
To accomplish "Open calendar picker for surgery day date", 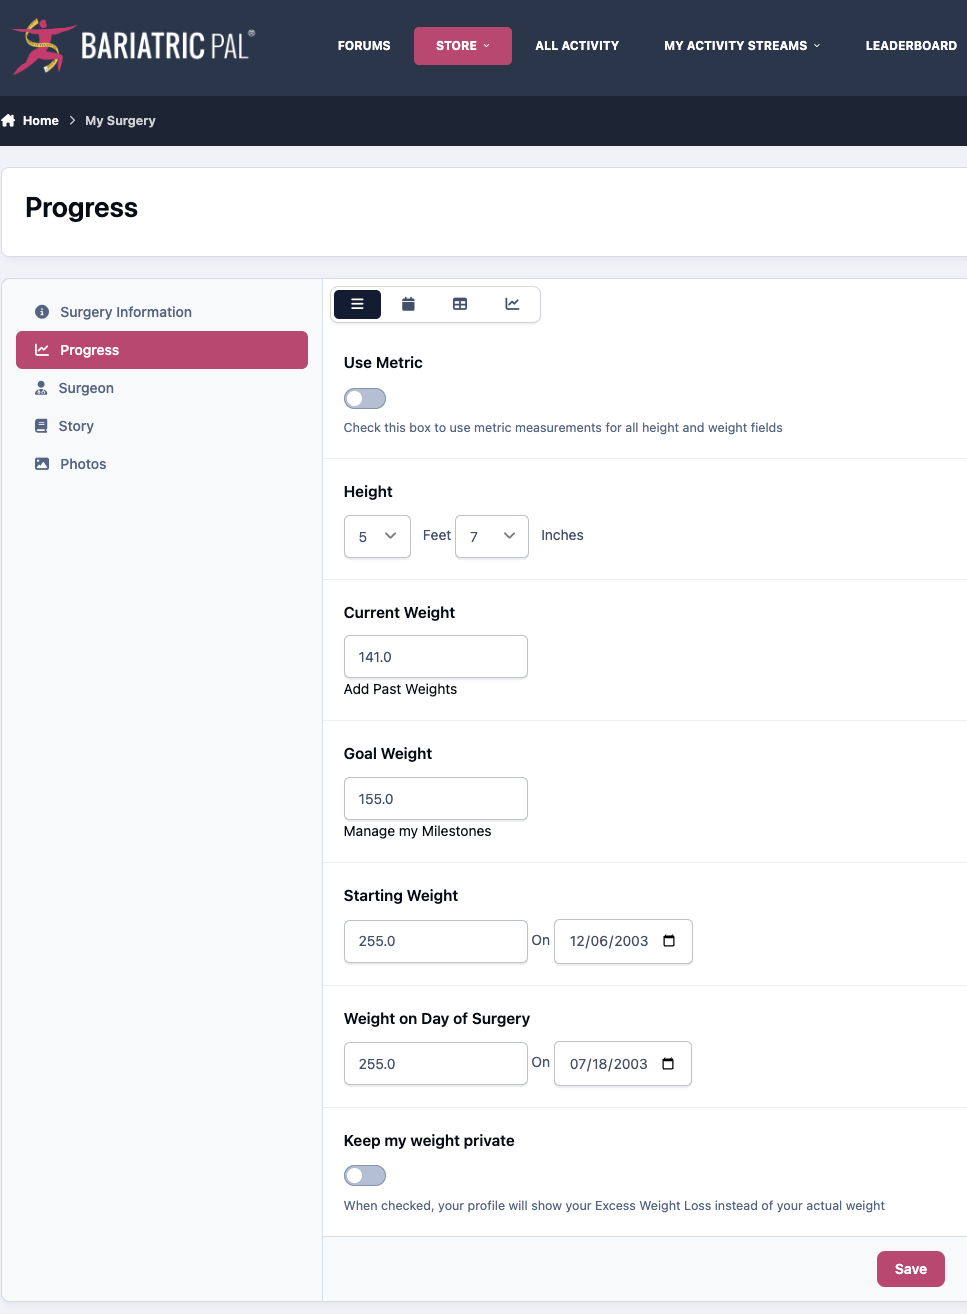I will click(x=668, y=1064).
